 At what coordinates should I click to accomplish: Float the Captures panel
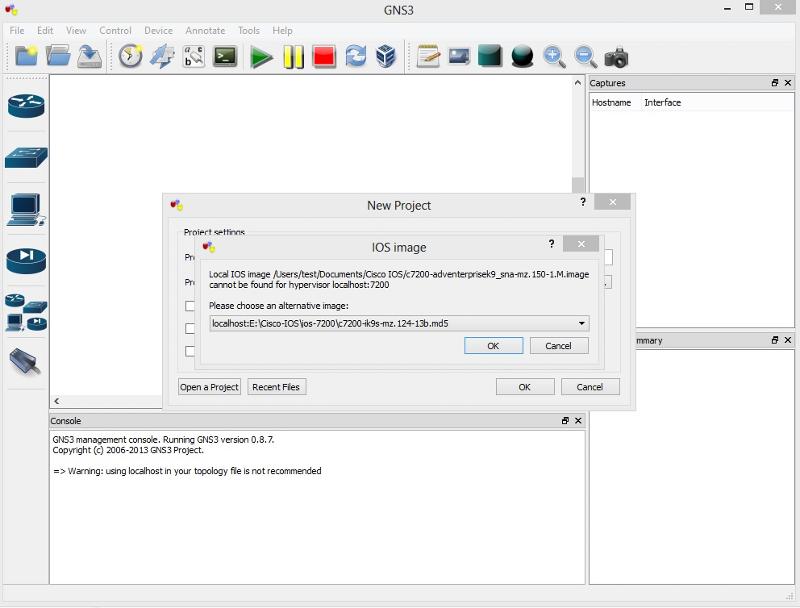point(775,83)
